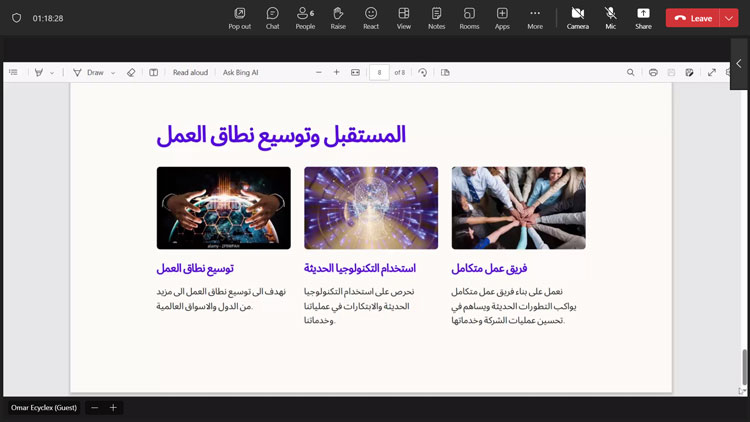The image size is (750, 422).
Task: Raise your hand in the meeting
Action: point(338,17)
